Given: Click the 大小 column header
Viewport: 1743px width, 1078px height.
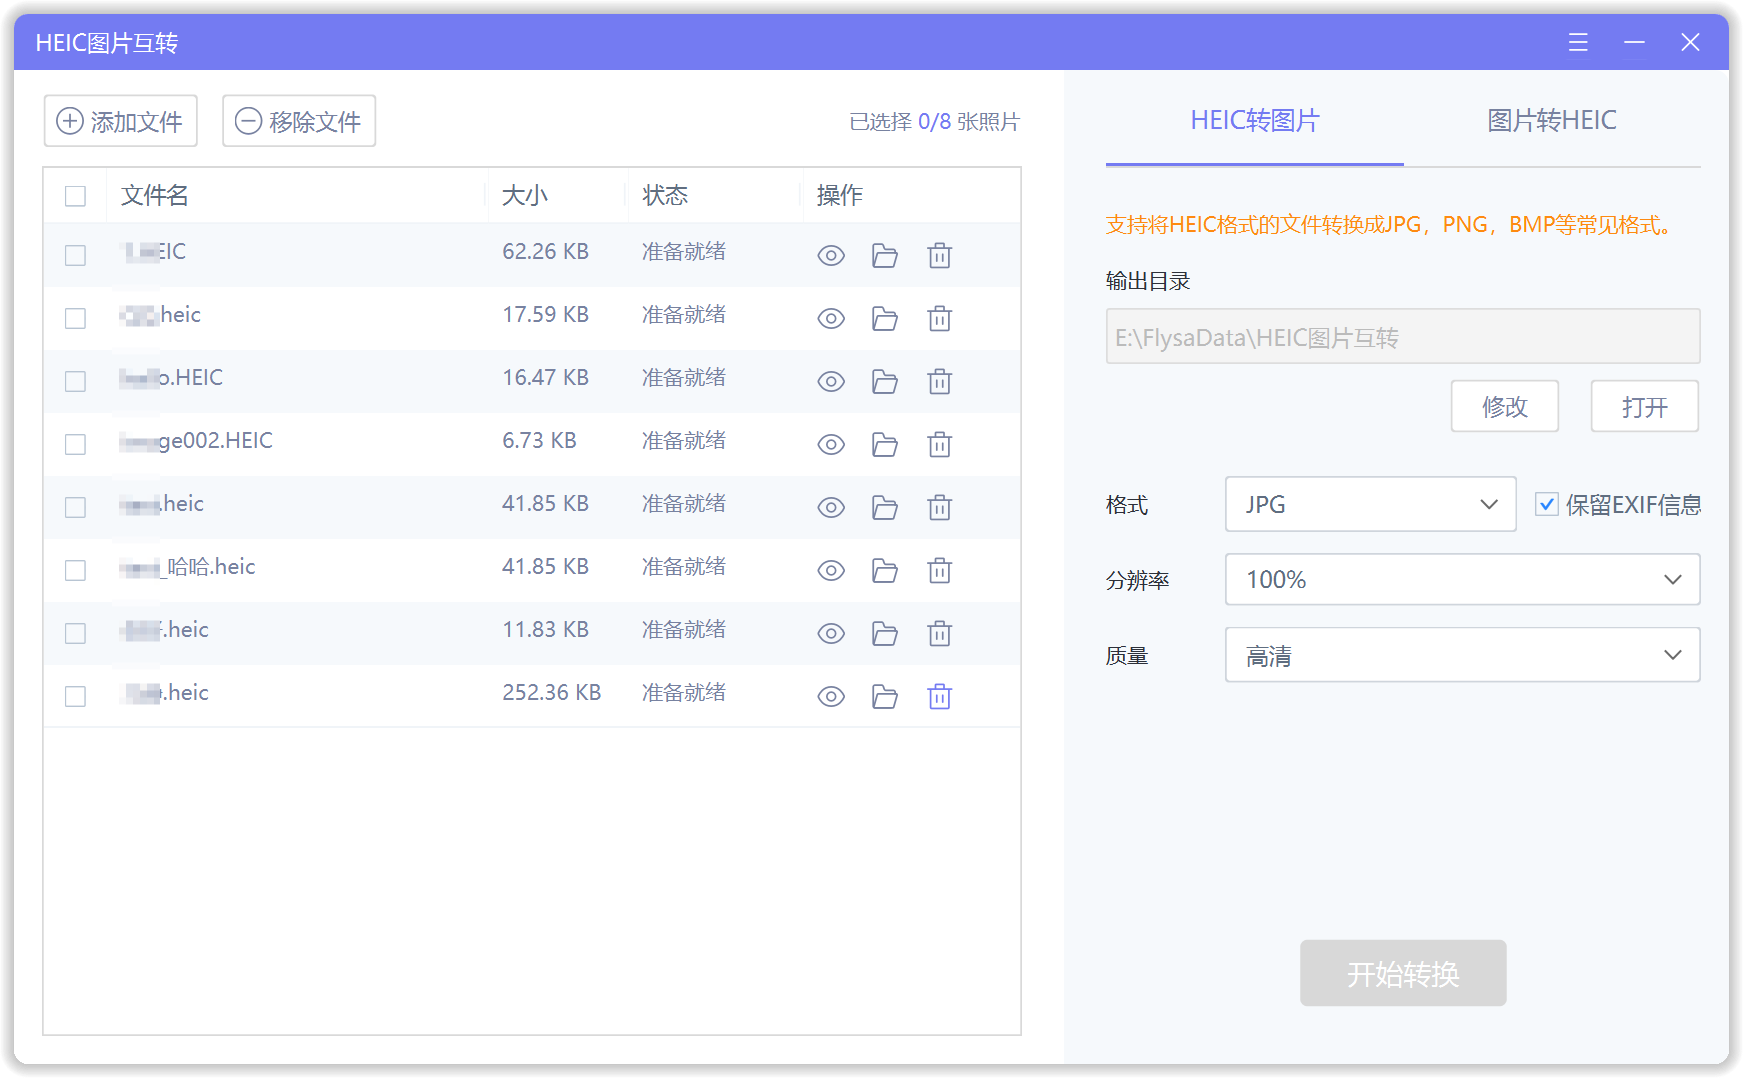Looking at the screenshot, I should [525, 196].
